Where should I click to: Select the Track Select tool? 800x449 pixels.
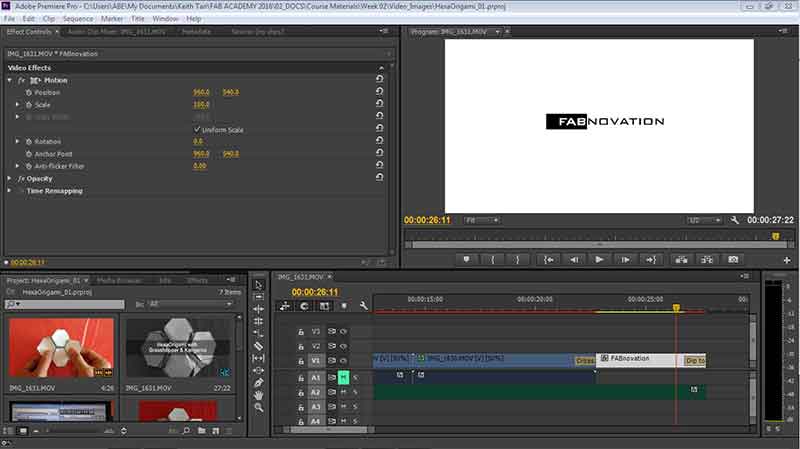(259, 297)
